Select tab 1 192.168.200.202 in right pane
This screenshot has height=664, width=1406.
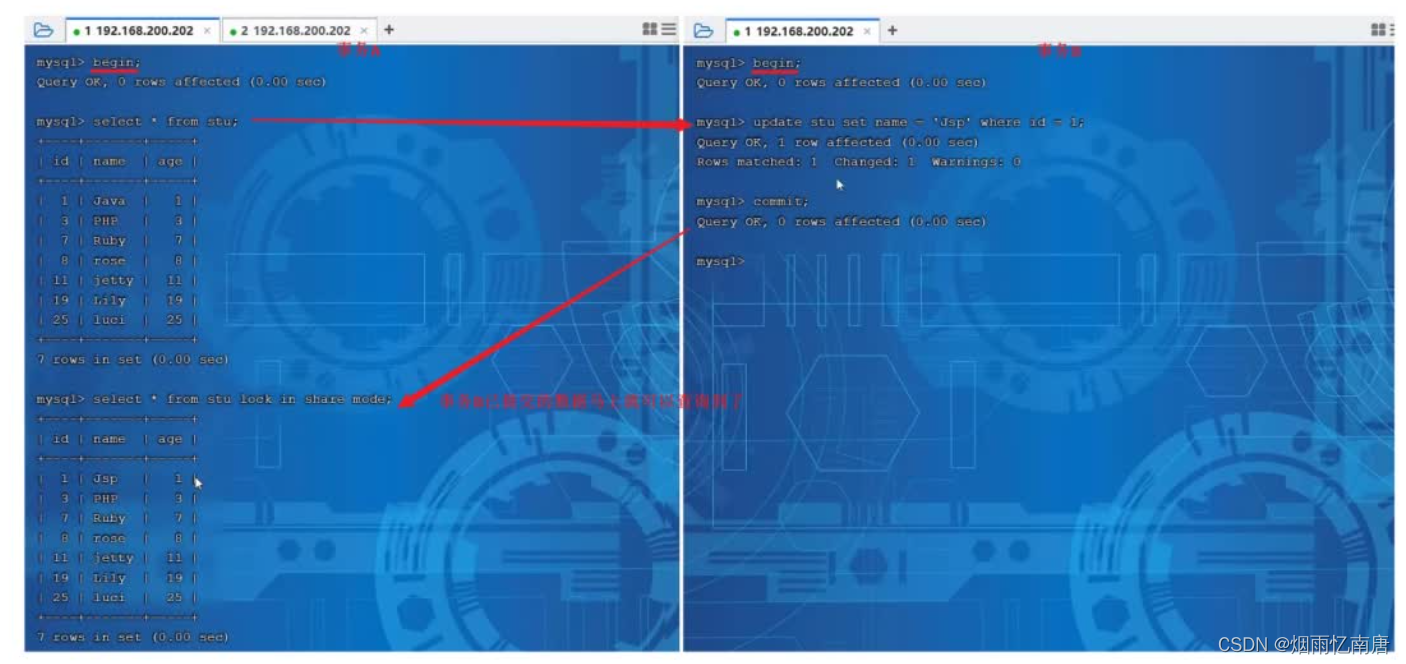click(802, 31)
